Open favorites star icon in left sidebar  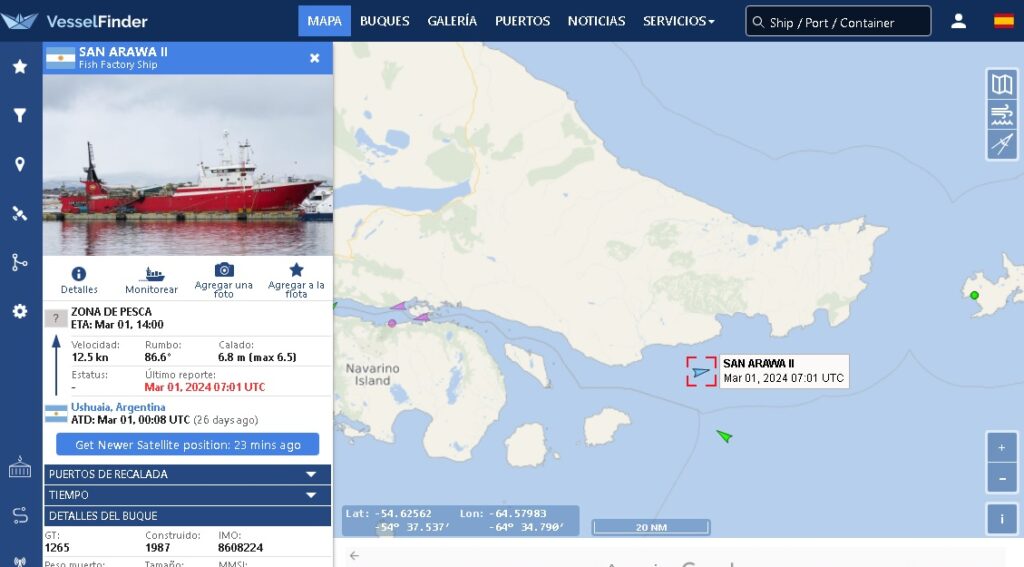point(20,66)
